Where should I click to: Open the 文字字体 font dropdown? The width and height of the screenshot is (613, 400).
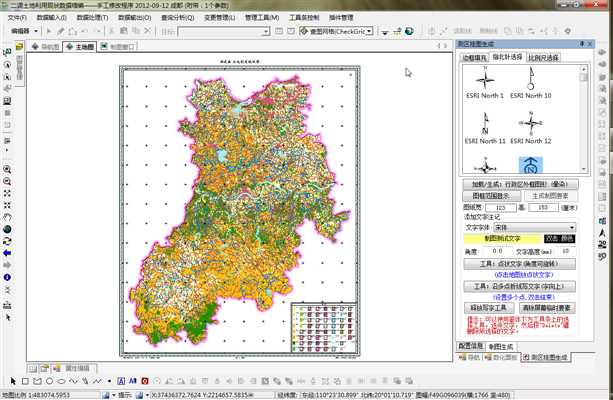click(x=535, y=227)
